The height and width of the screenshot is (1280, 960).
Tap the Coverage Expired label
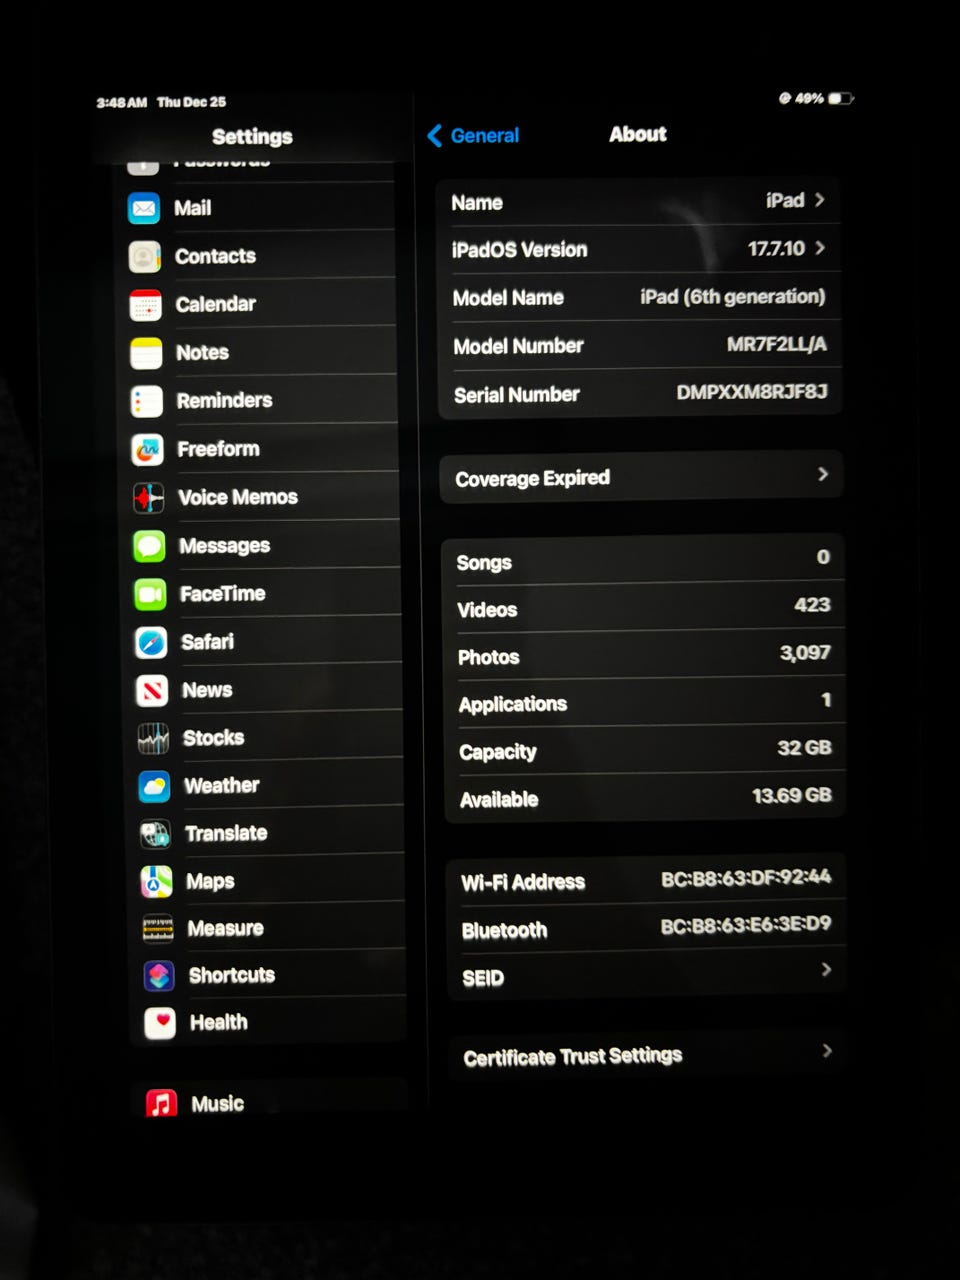click(532, 478)
